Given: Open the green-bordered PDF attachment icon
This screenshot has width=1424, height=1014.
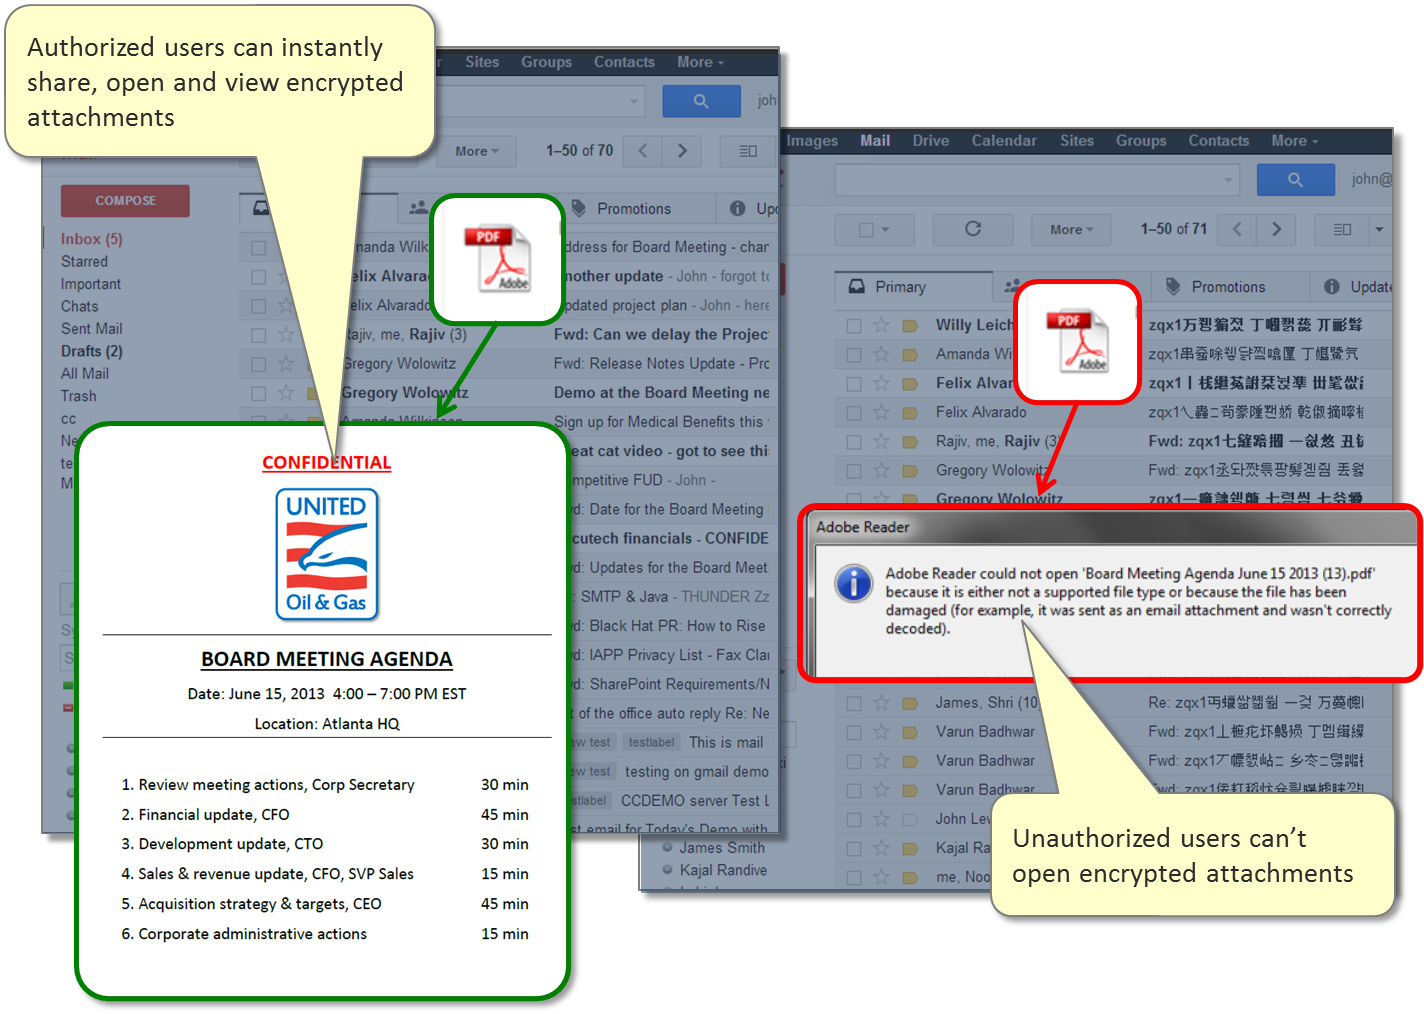Looking at the screenshot, I should coord(497,258).
